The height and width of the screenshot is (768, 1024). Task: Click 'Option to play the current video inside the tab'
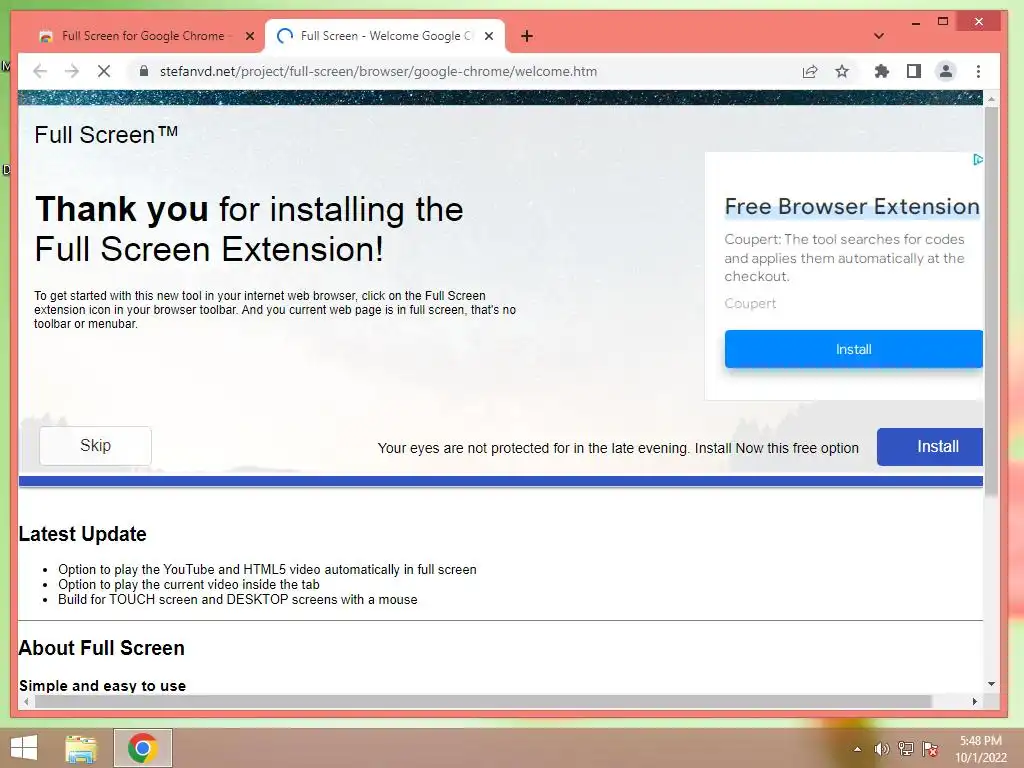pyautogui.click(x=189, y=584)
